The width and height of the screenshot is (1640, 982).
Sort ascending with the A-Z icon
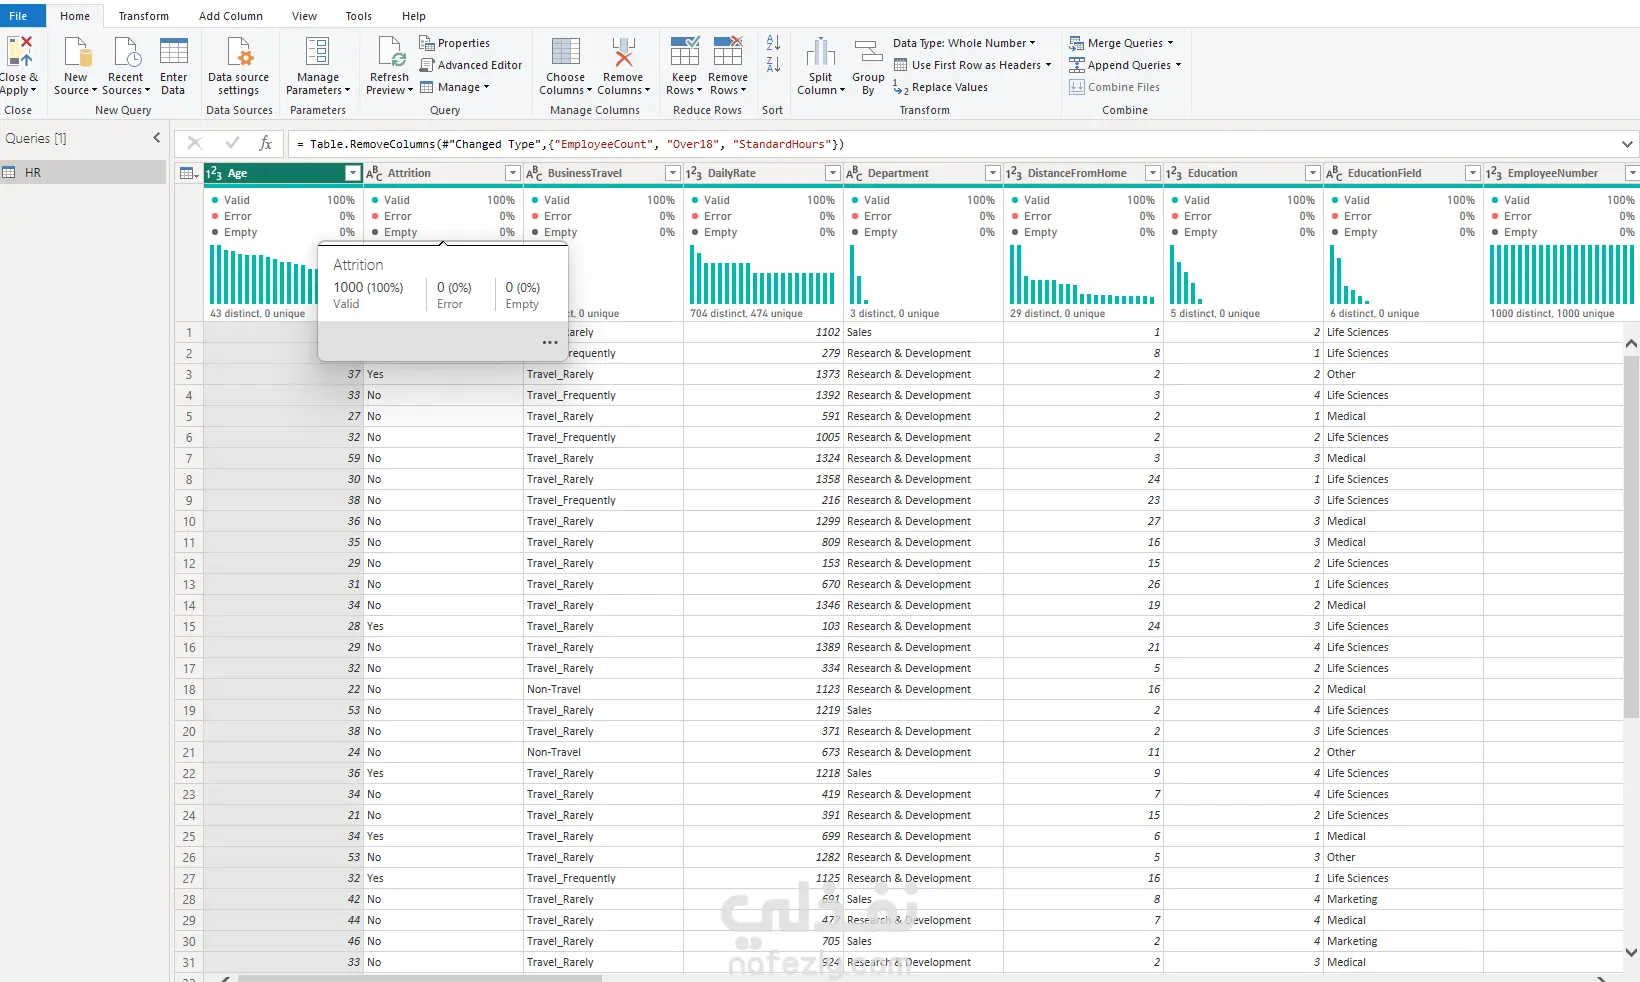tap(773, 43)
